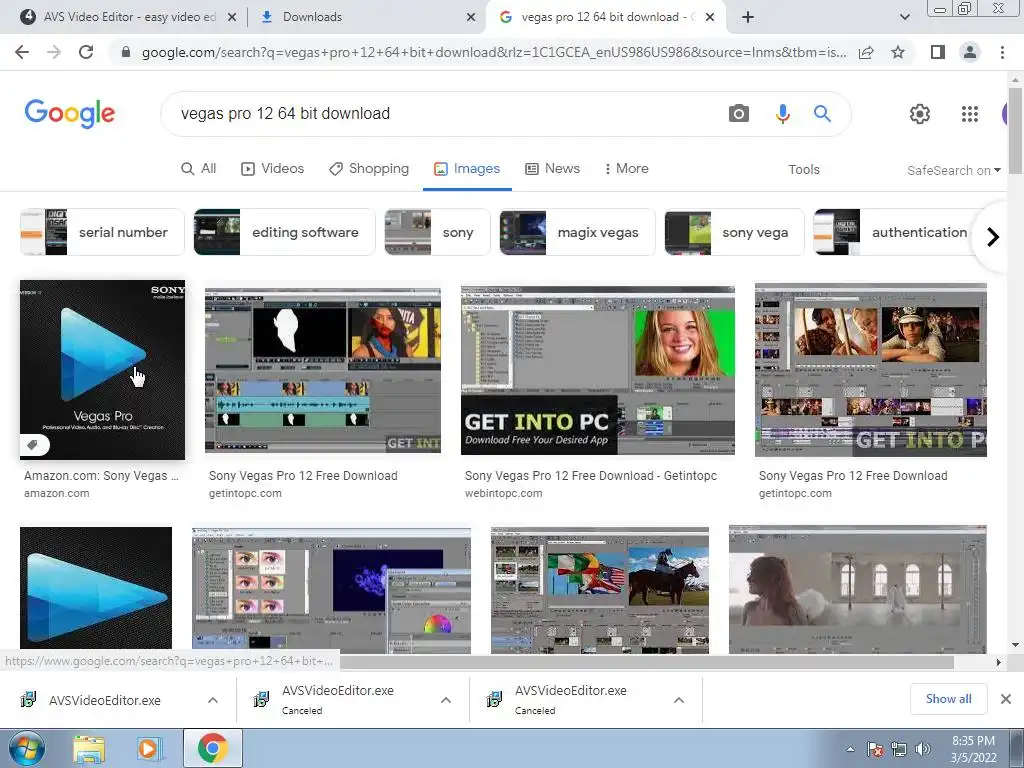Open the Windows Start menu

coord(26,748)
